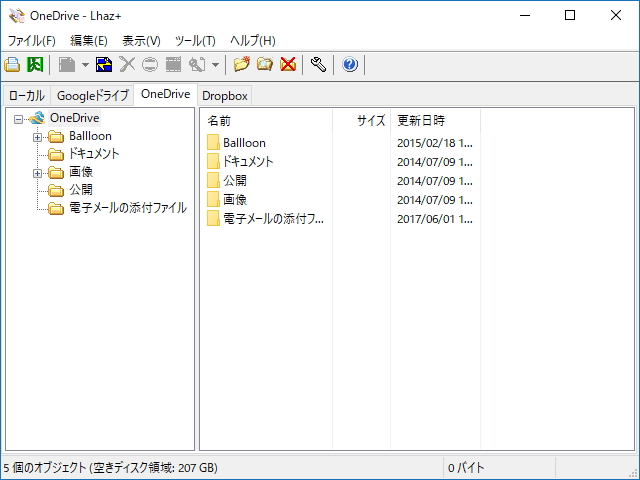Select ドキュメント in the file list
The width and height of the screenshot is (640, 480).
click(x=248, y=162)
